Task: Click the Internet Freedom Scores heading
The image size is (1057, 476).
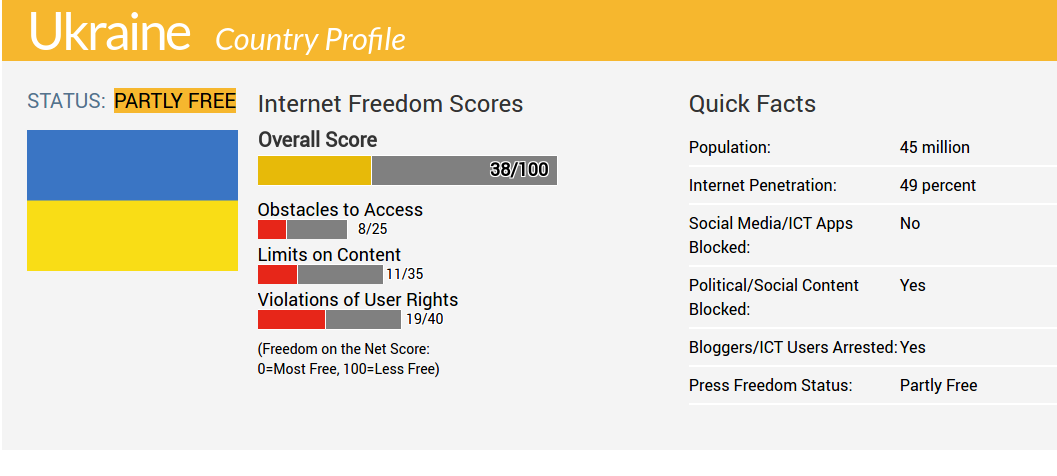Action: [x=390, y=104]
